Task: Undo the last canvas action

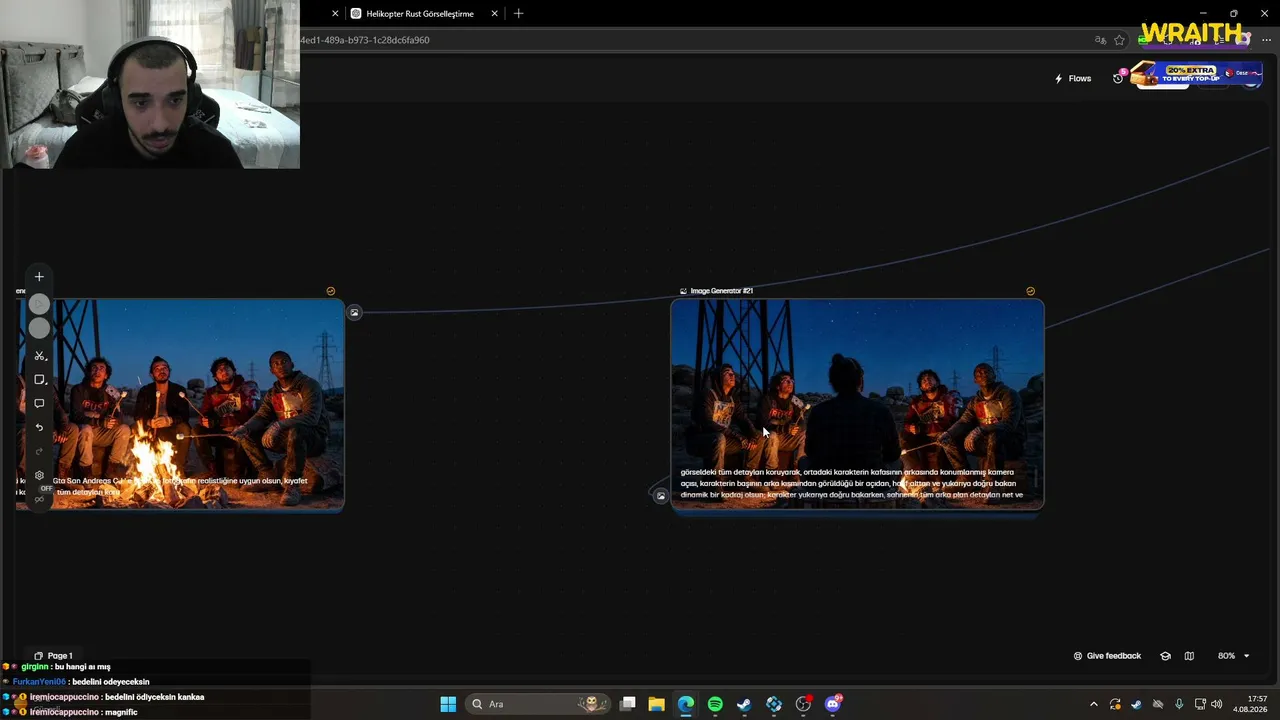Action: [39, 428]
